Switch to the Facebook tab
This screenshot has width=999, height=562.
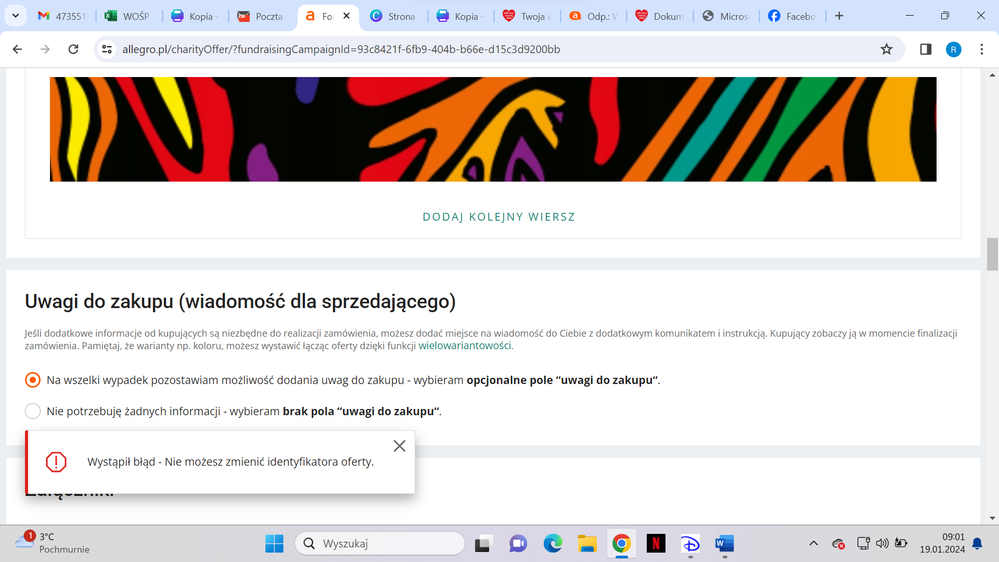point(792,16)
